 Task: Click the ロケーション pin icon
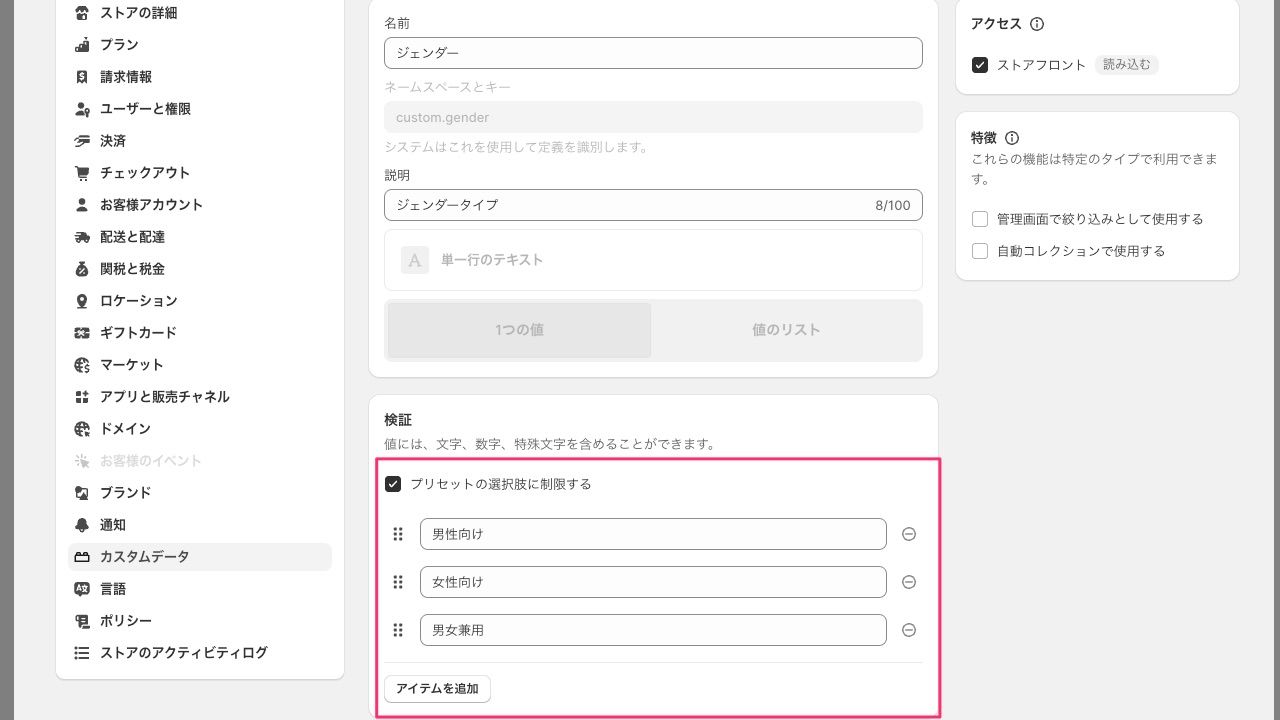point(82,301)
